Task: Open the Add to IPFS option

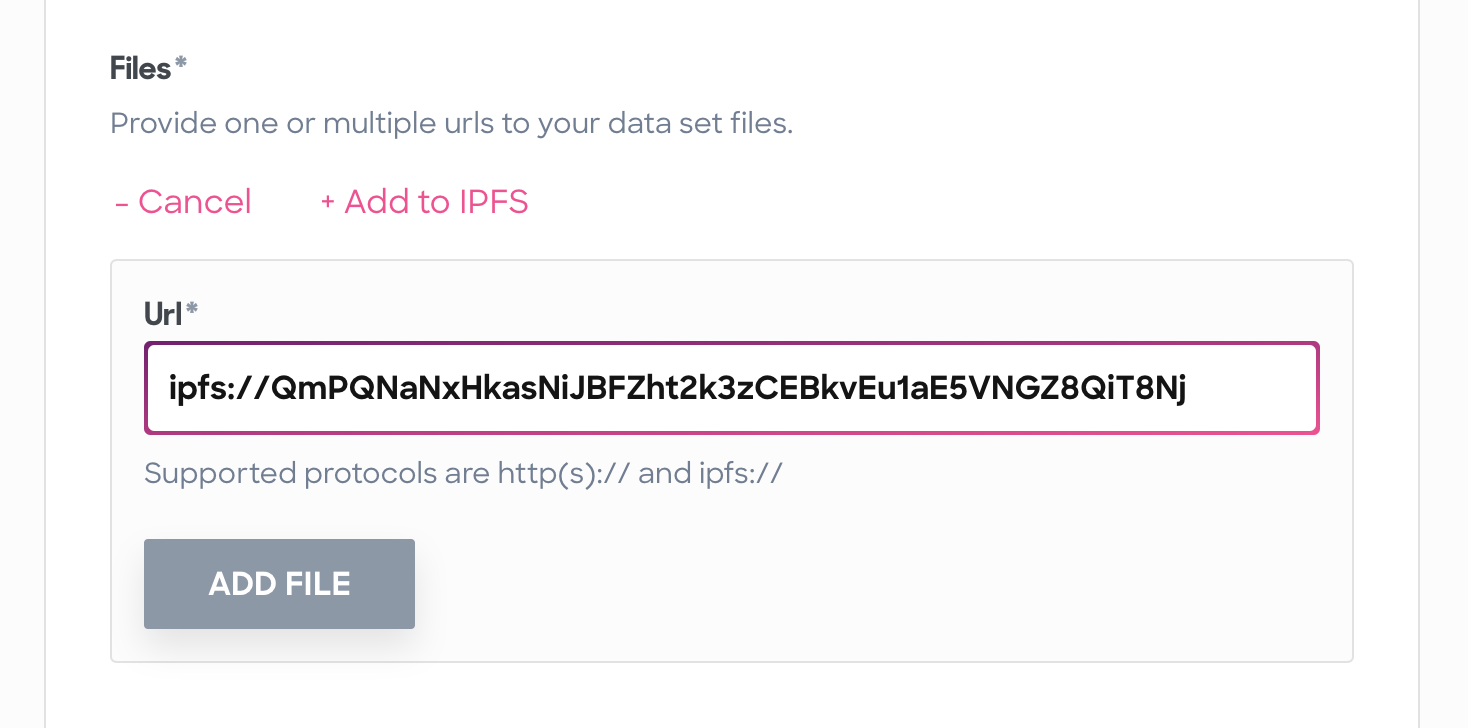Action: [x=424, y=202]
